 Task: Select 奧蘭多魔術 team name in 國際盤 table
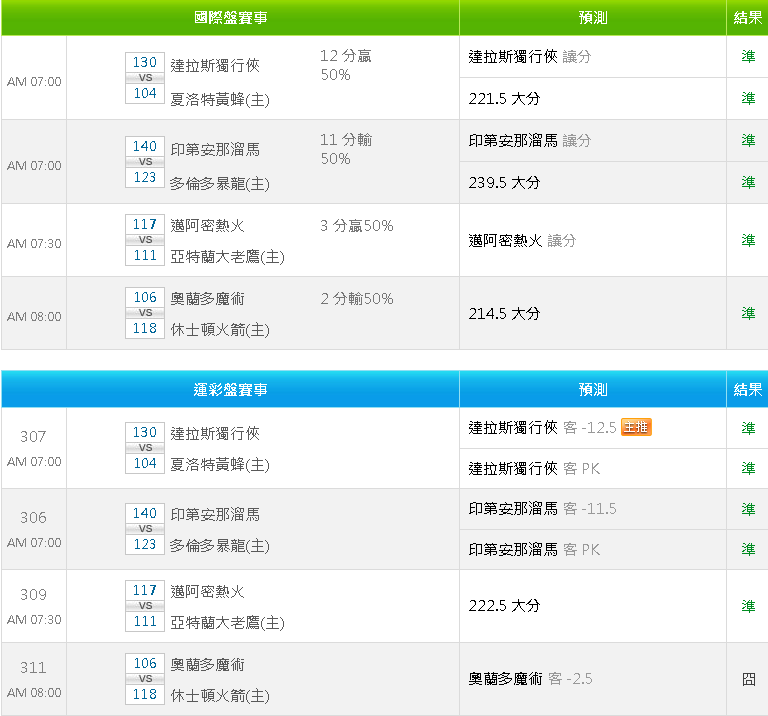coord(207,299)
